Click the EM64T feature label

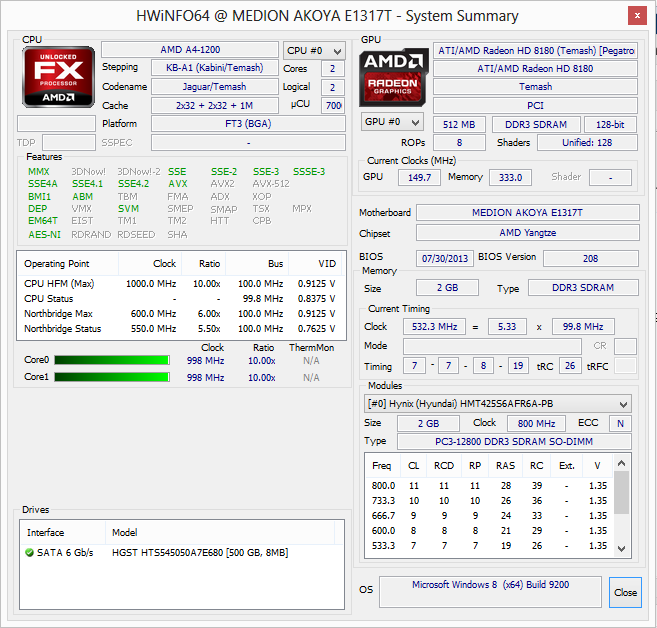43,221
